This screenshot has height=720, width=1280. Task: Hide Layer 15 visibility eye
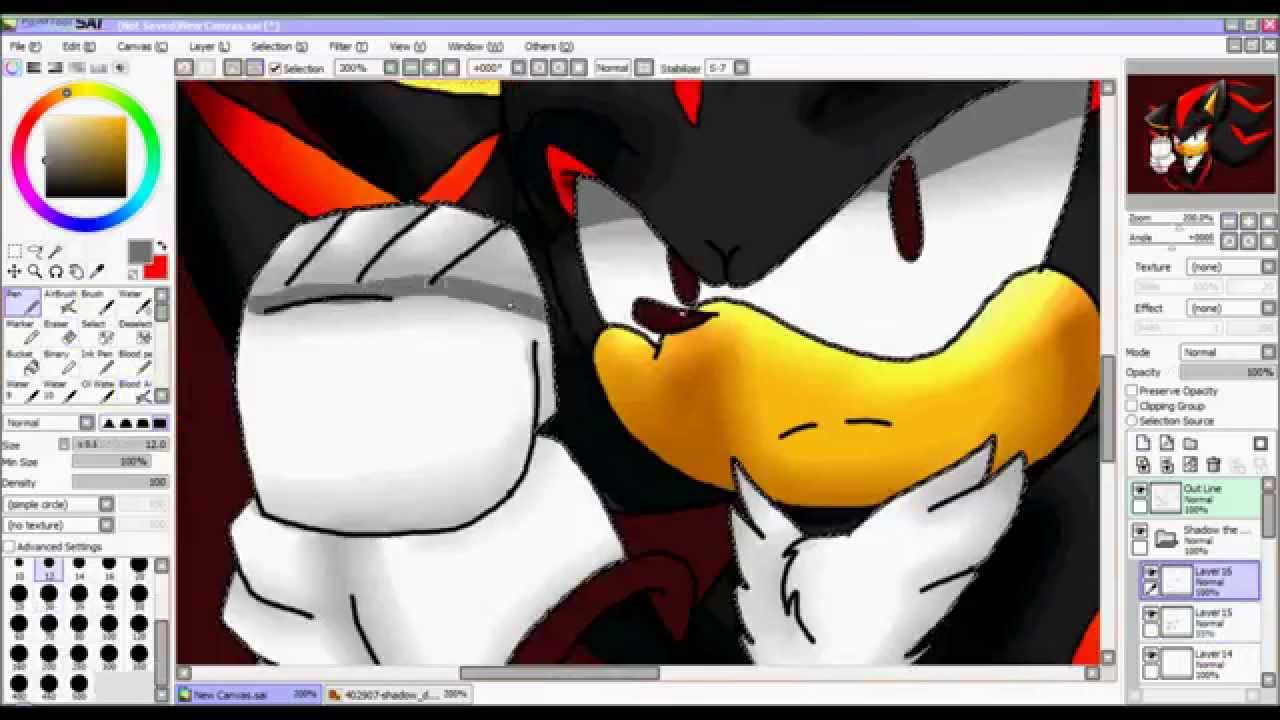pyautogui.click(x=1151, y=614)
